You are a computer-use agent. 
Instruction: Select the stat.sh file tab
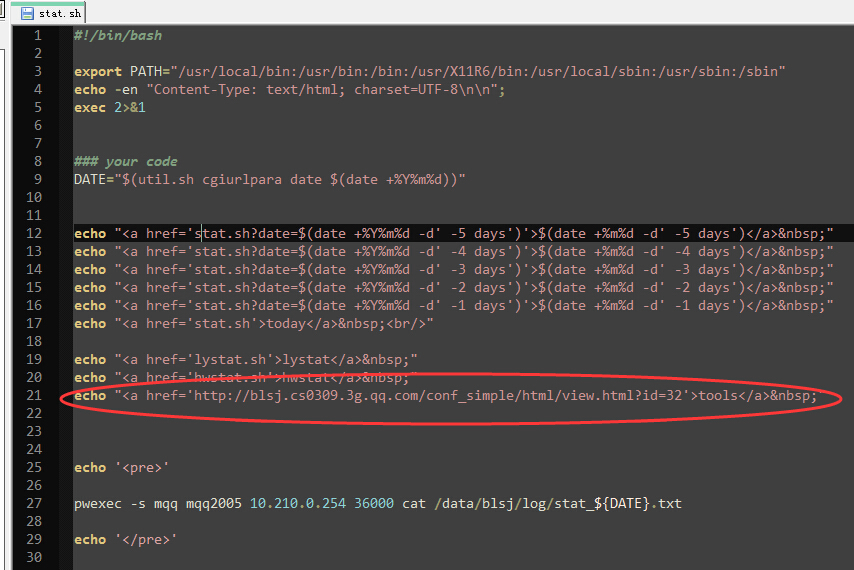pos(50,13)
